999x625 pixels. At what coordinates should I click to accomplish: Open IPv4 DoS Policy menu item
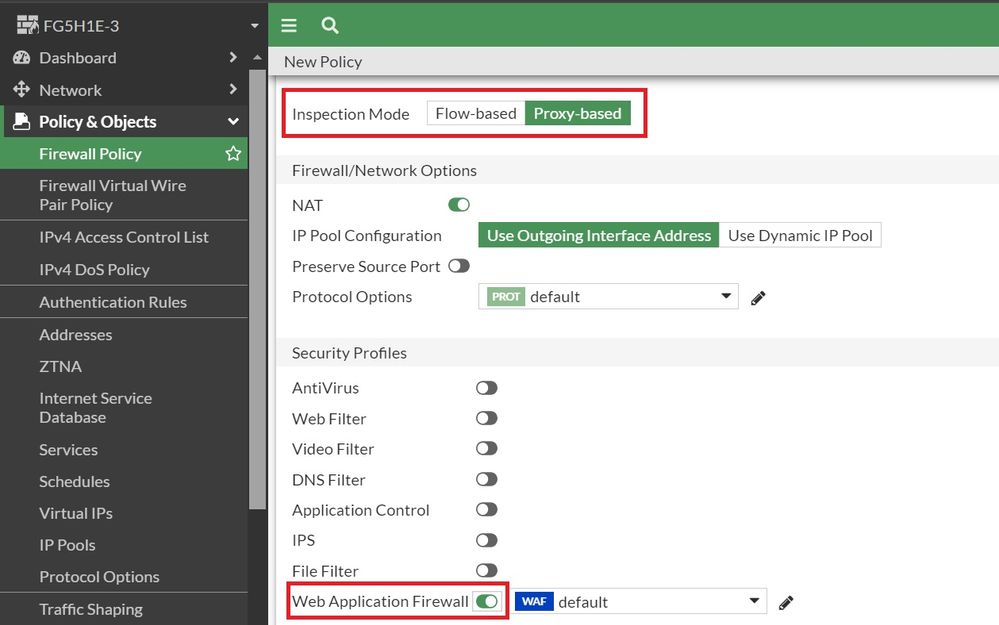pyautogui.click(x=94, y=270)
